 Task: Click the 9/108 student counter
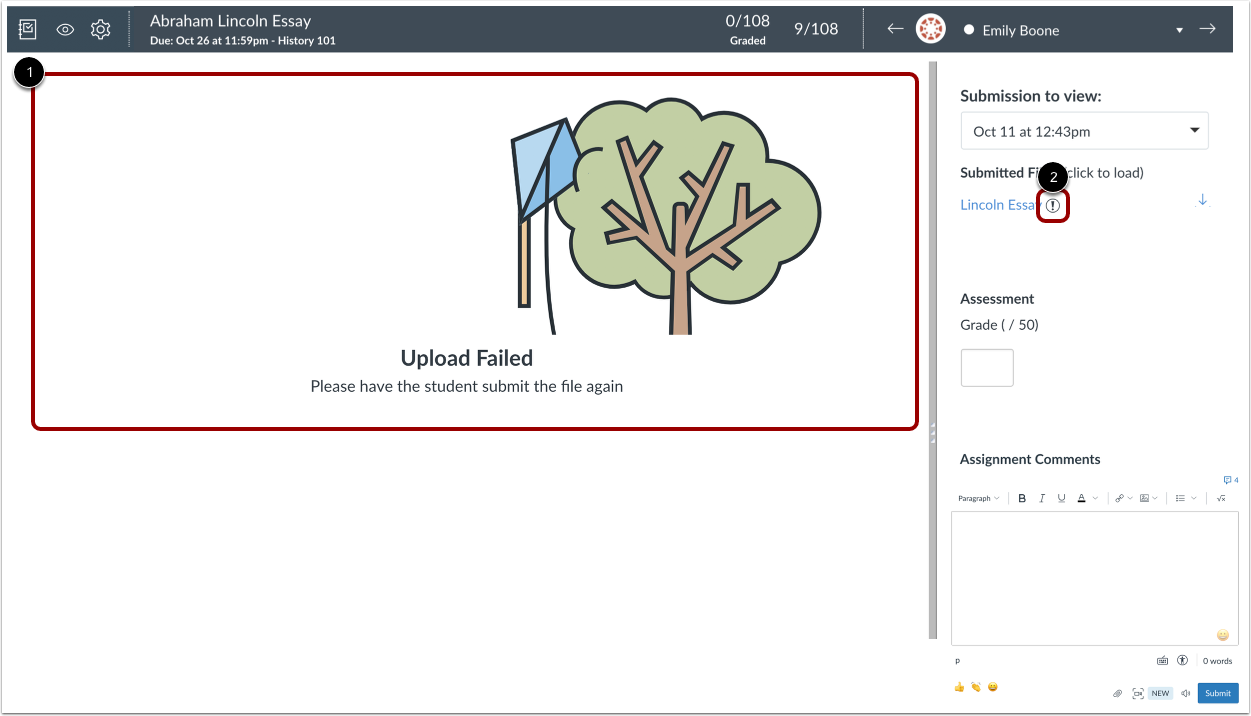tap(816, 29)
